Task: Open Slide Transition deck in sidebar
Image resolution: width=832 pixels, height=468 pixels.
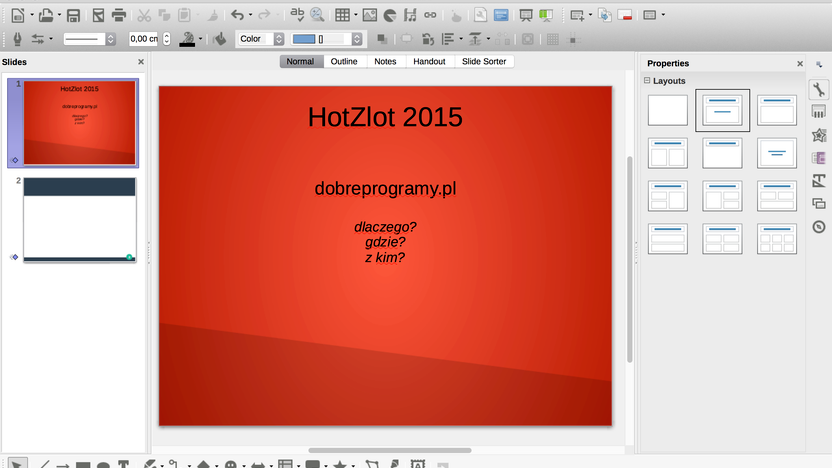Action: click(819, 112)
